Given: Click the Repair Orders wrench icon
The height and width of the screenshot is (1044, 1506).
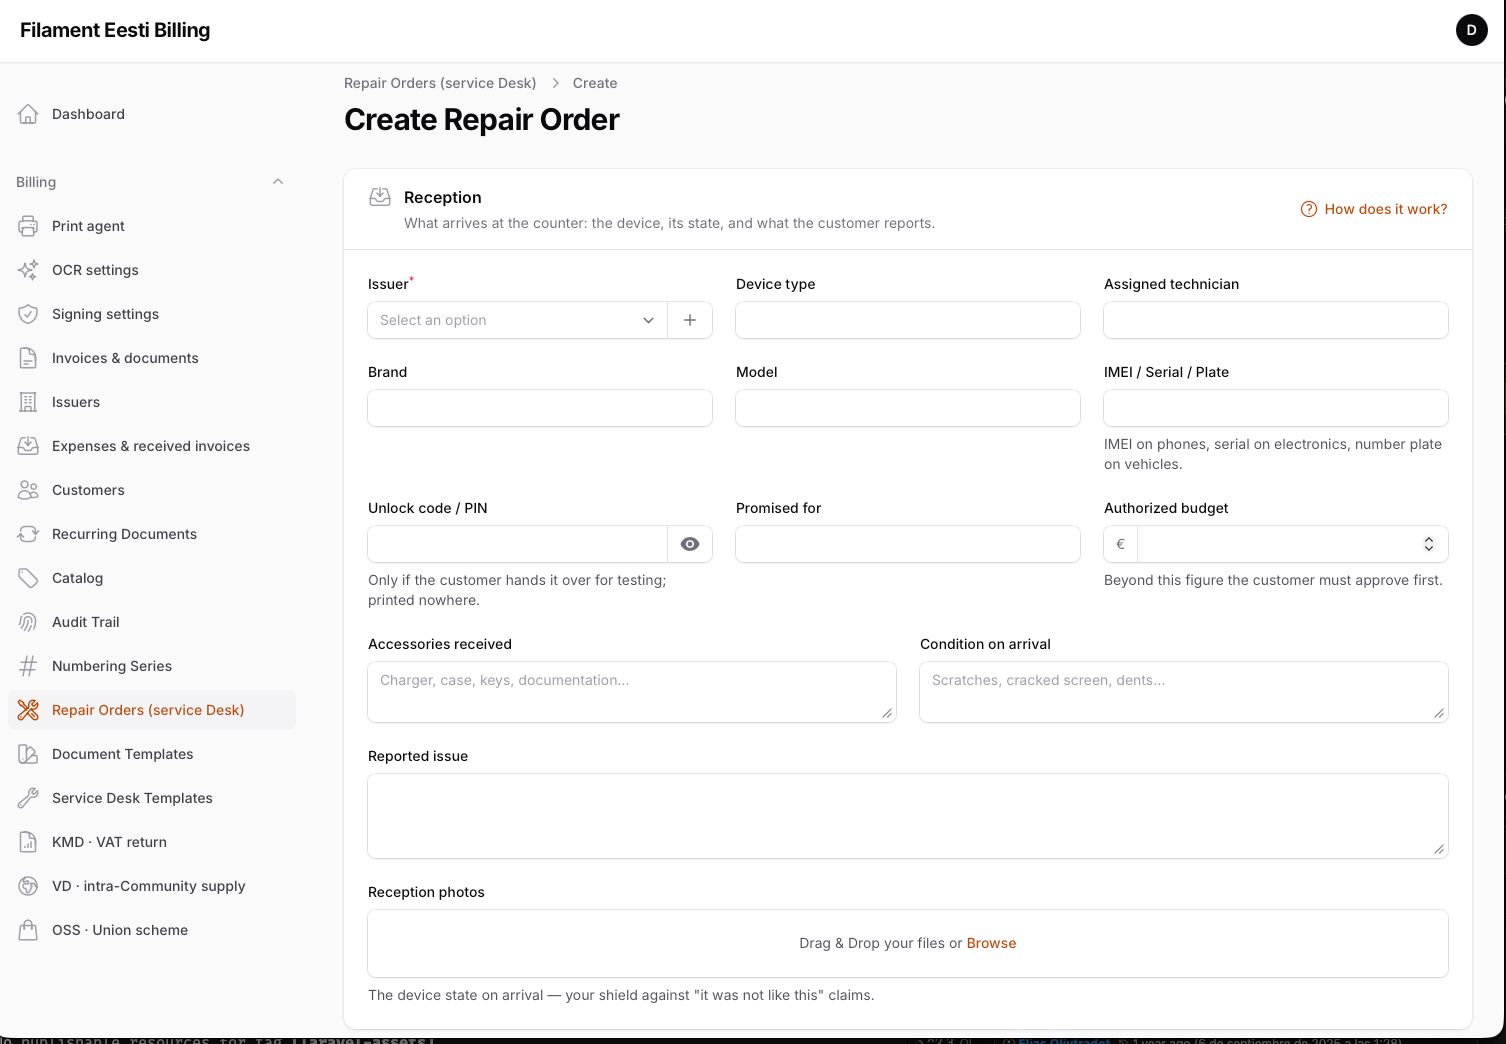Looking at the screenshot, I should (28, 710).
